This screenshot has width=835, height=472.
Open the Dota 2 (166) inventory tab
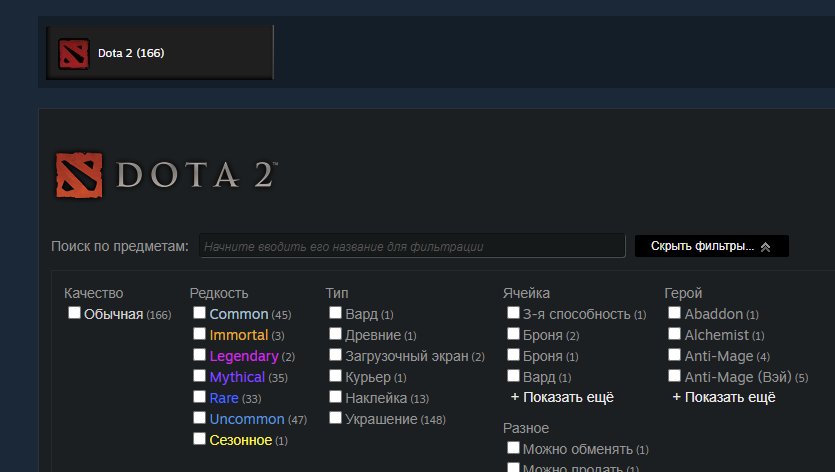(160, 53)
